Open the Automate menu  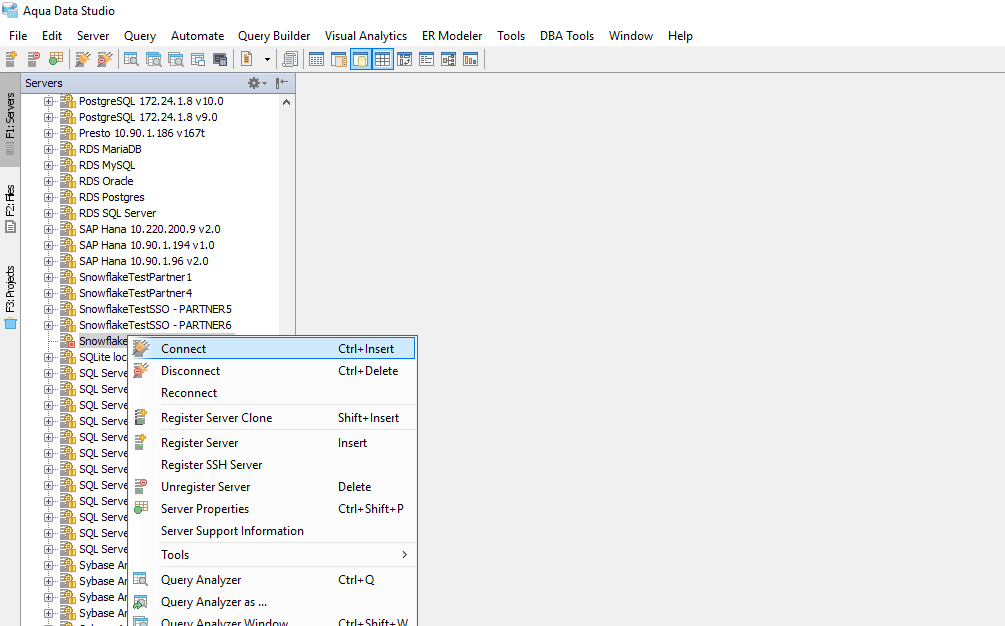click(x=197, y=36)
